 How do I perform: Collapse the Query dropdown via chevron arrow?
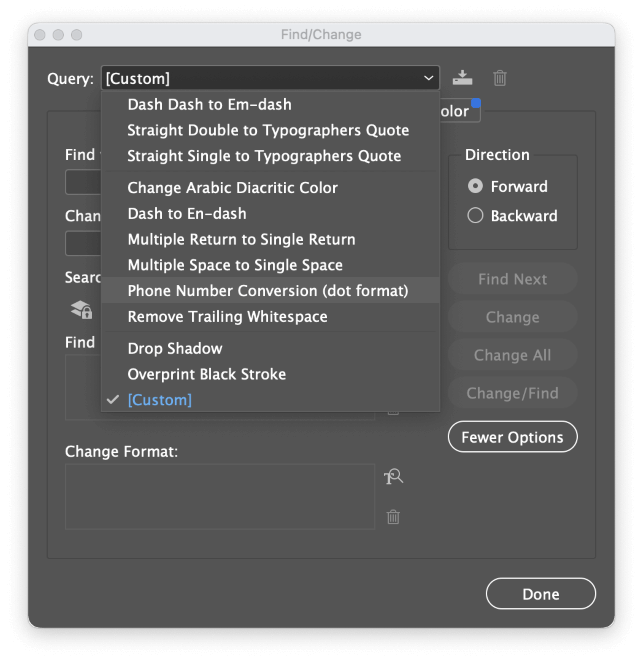(428, 78)
